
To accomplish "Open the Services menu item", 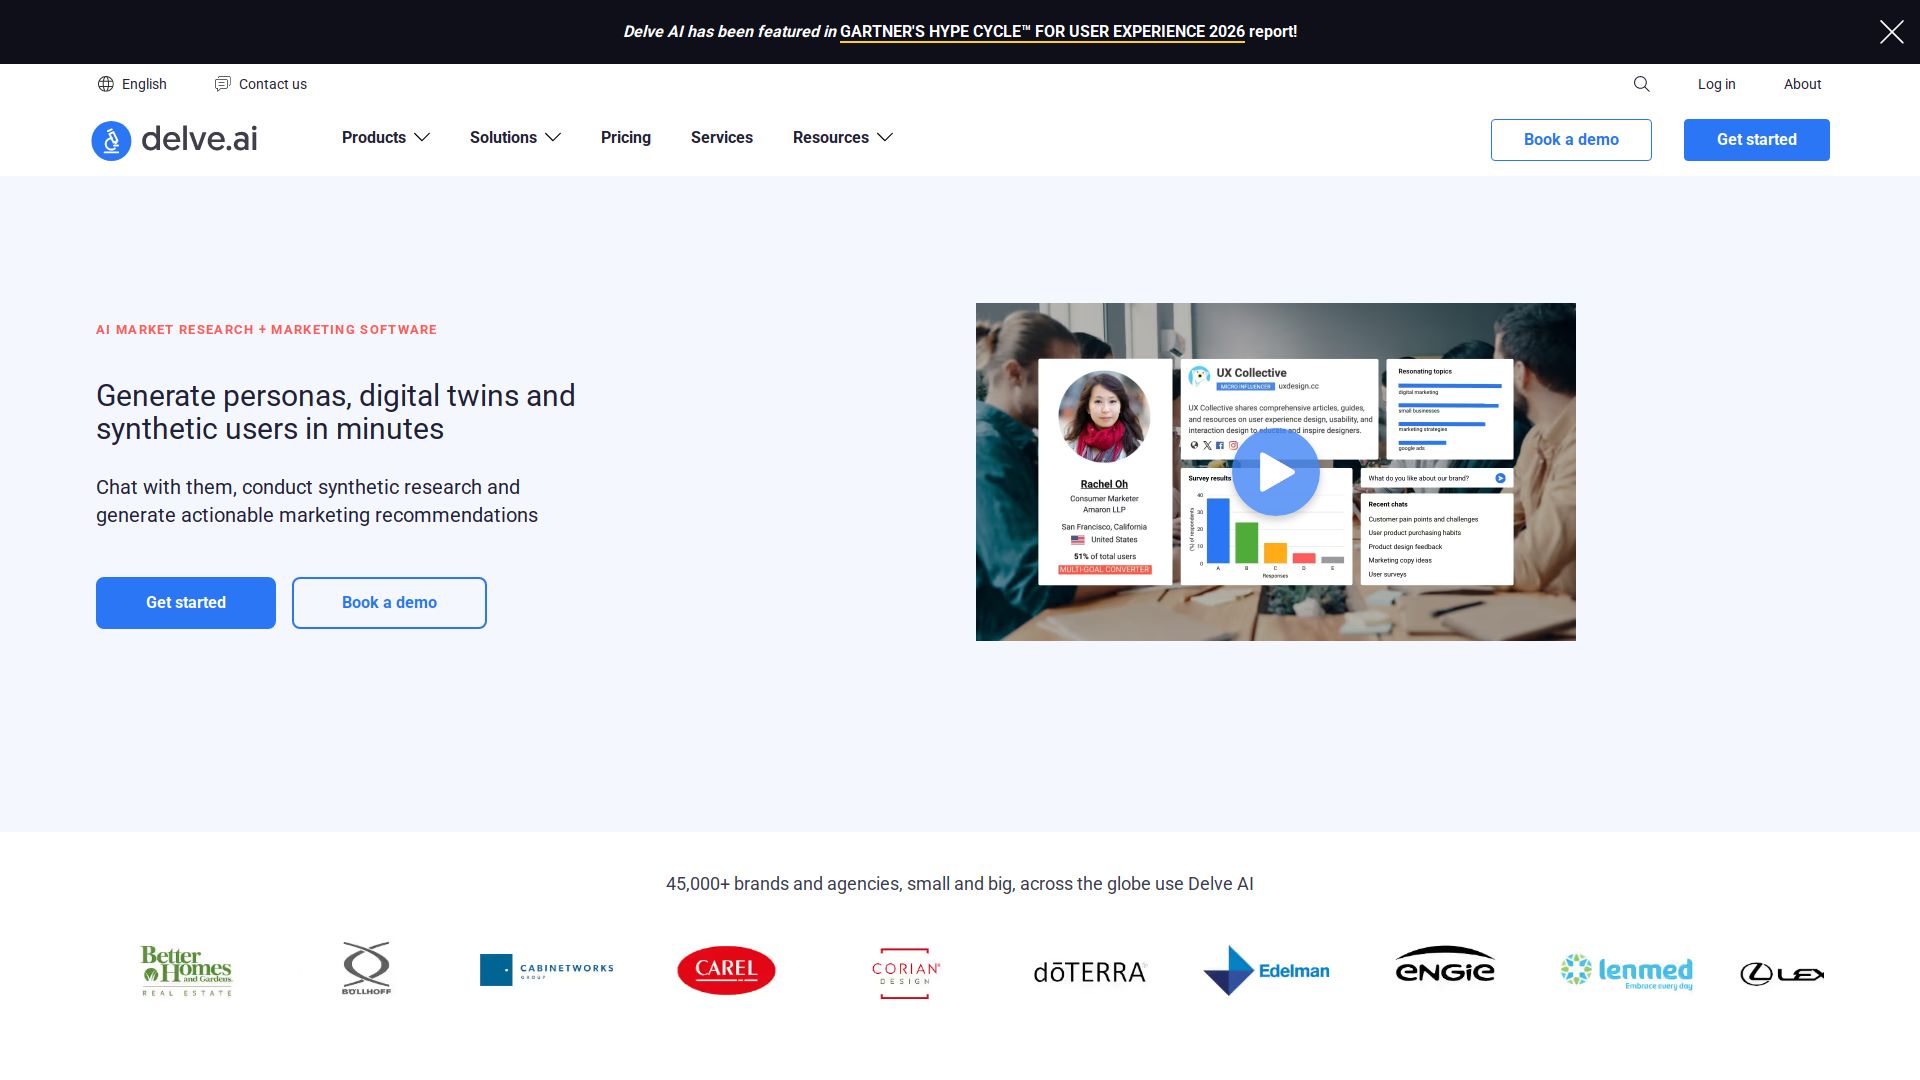I will point(722,138).
